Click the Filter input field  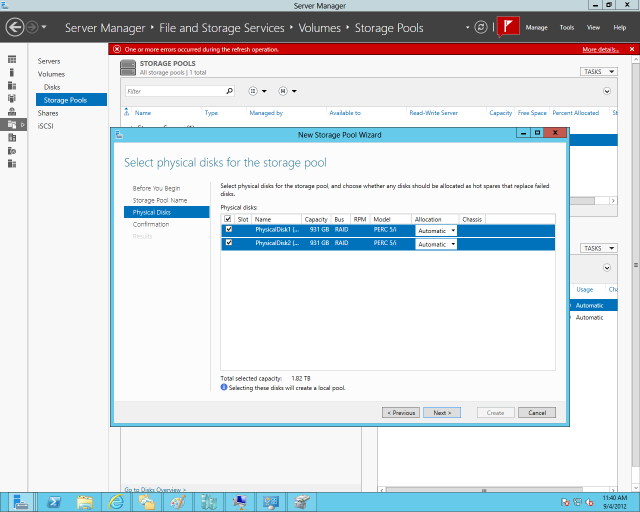click(x=176, y=91)
